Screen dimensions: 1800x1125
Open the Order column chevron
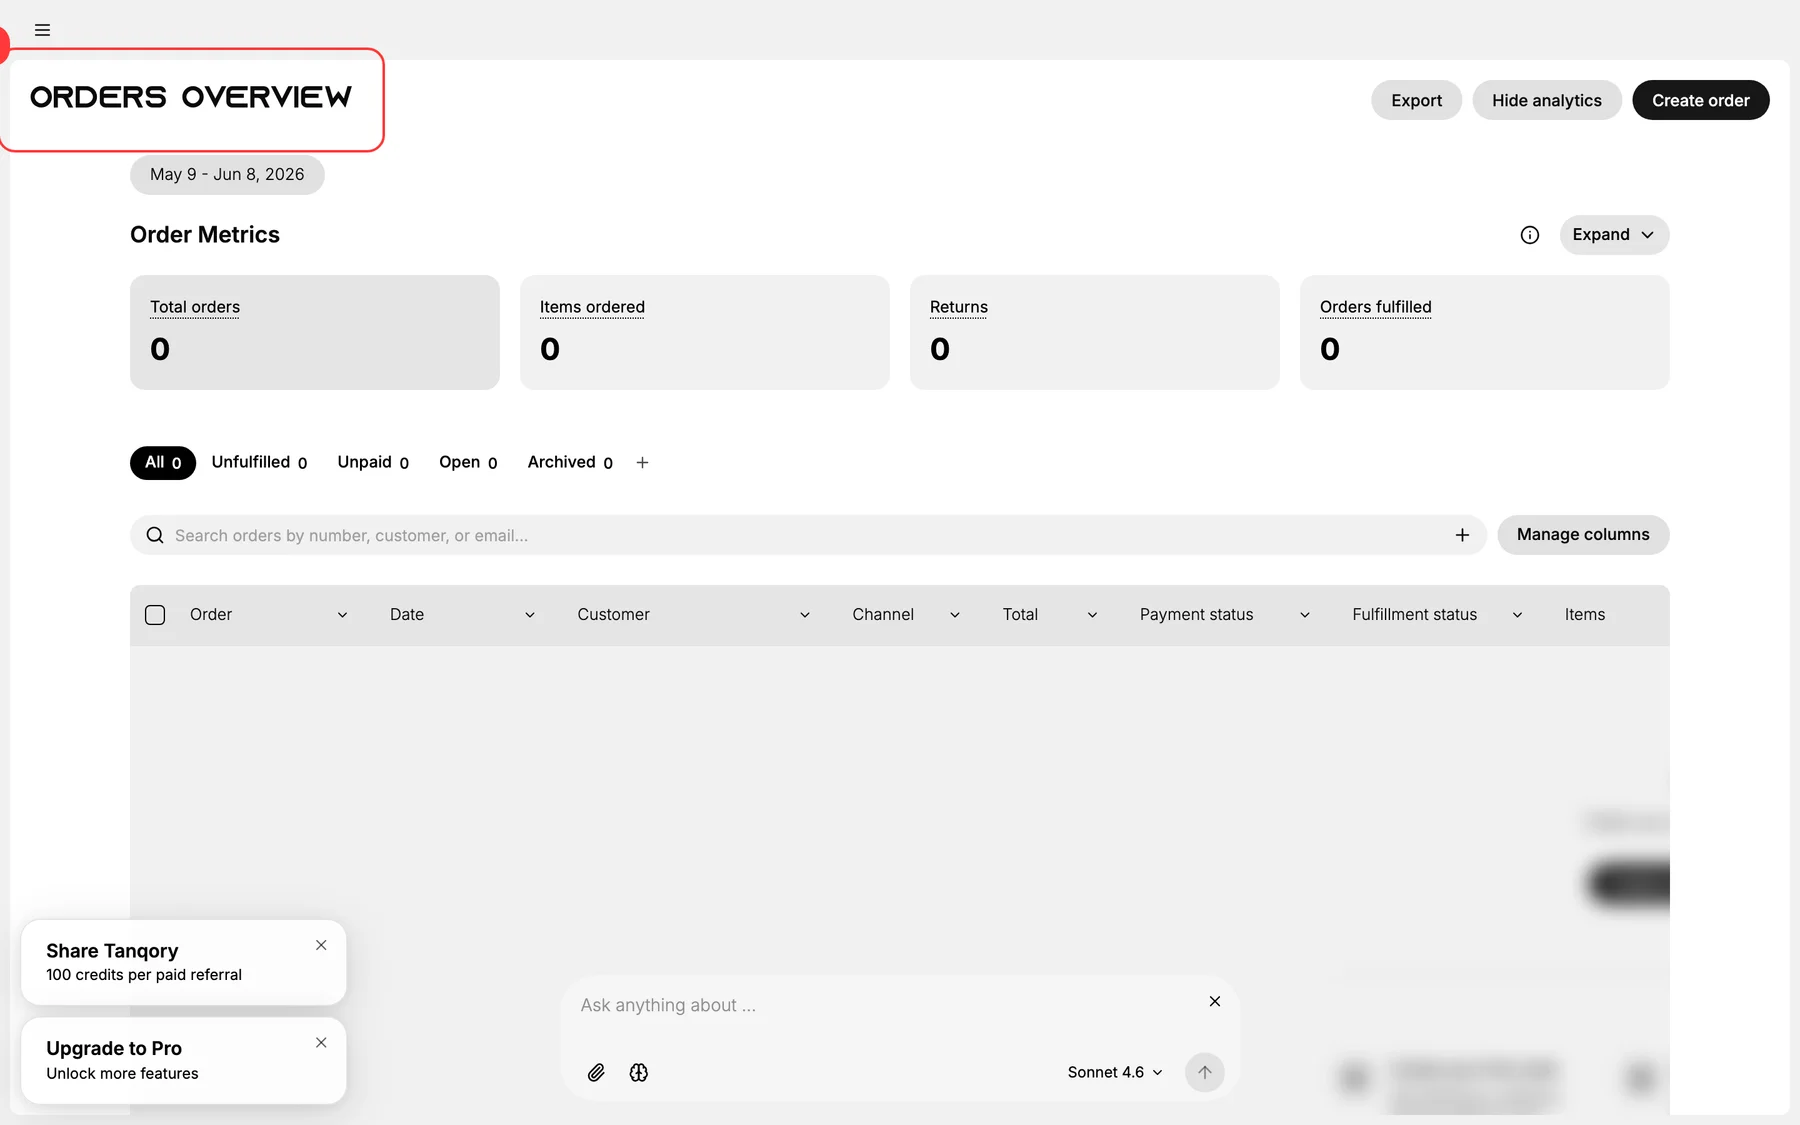(342, 615)
